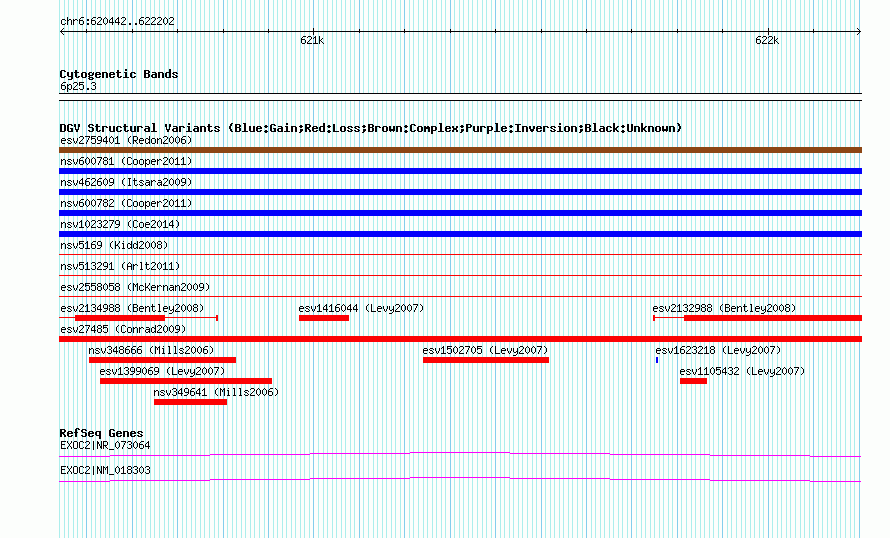Open EXOC2|NR_073064 transcript label
The width and height of the screenshot is (890, 538).
(x=105, y=445)
